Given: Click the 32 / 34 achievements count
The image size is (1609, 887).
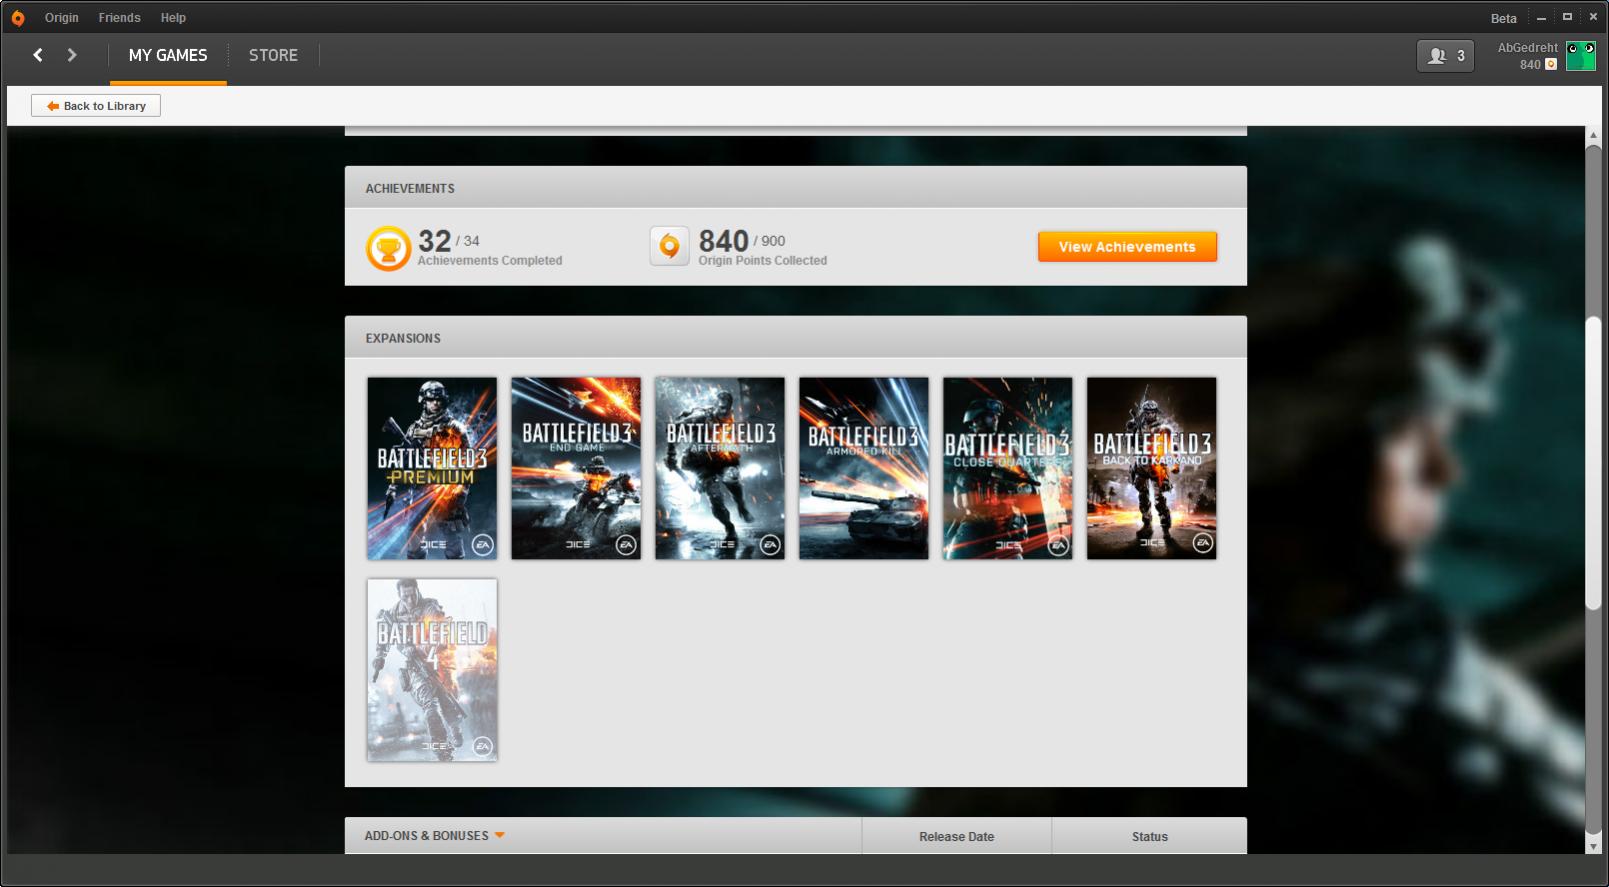Looking at the screenshot, I should coord(449,241).
